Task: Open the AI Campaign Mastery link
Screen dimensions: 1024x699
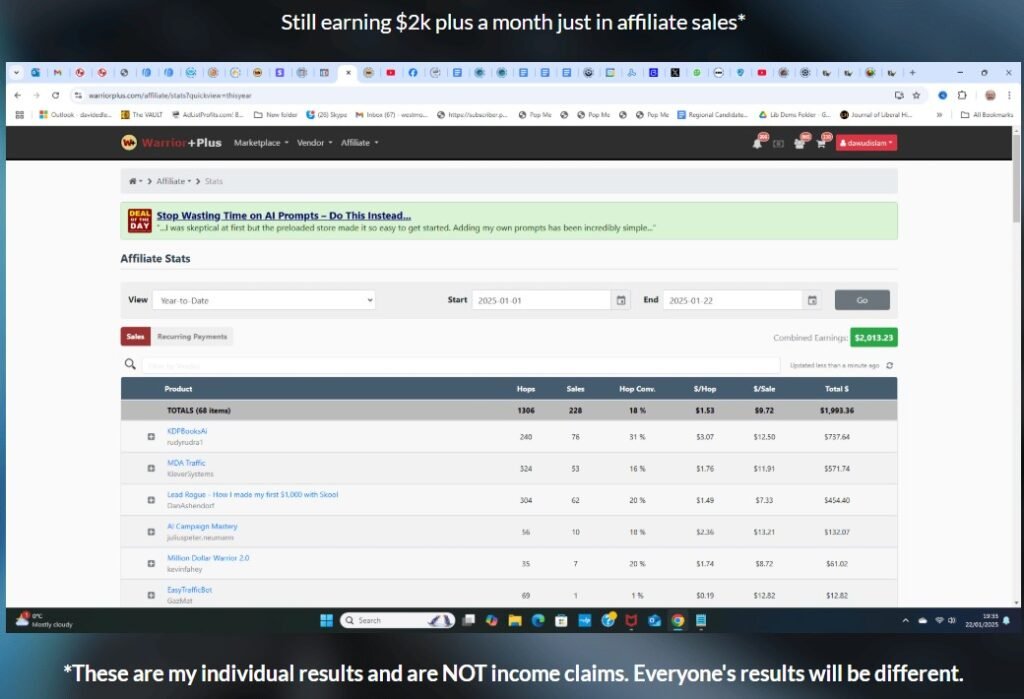Action: pos(202,526)
